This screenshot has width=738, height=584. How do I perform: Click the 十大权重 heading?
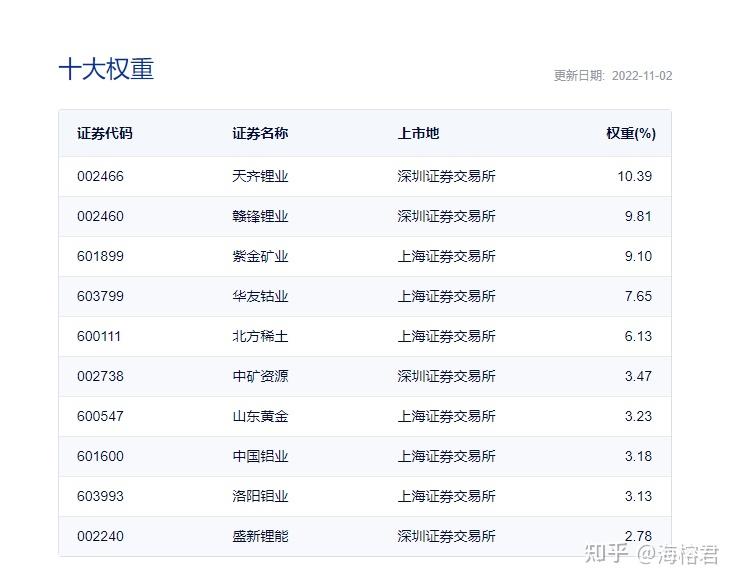[x=106, y=69]
